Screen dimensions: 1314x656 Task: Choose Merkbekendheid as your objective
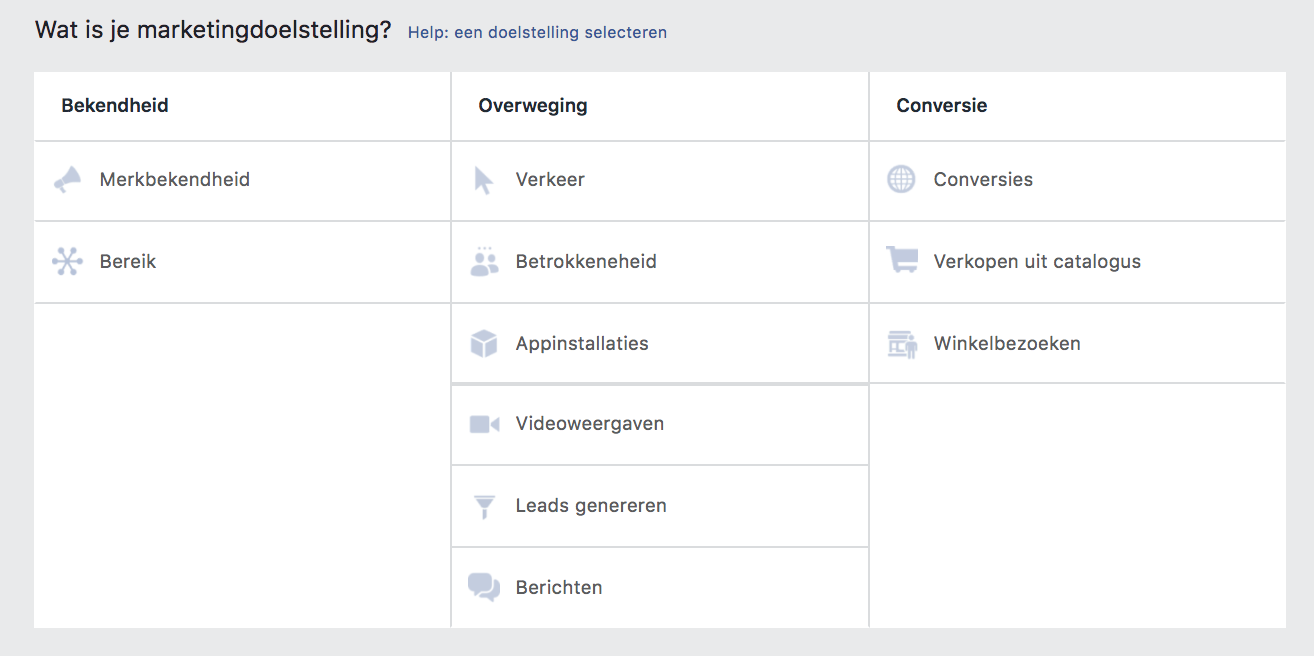176,180
